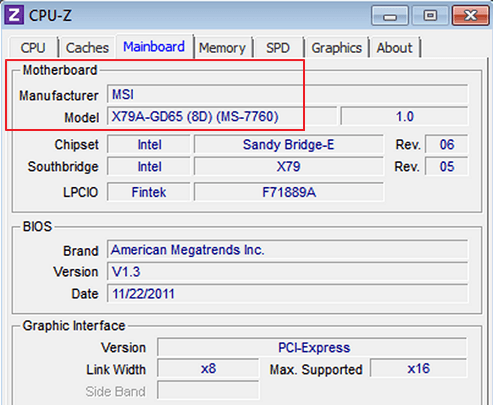Click the BIOS Date label
The image size is (493, 405).
click(85, 294)
